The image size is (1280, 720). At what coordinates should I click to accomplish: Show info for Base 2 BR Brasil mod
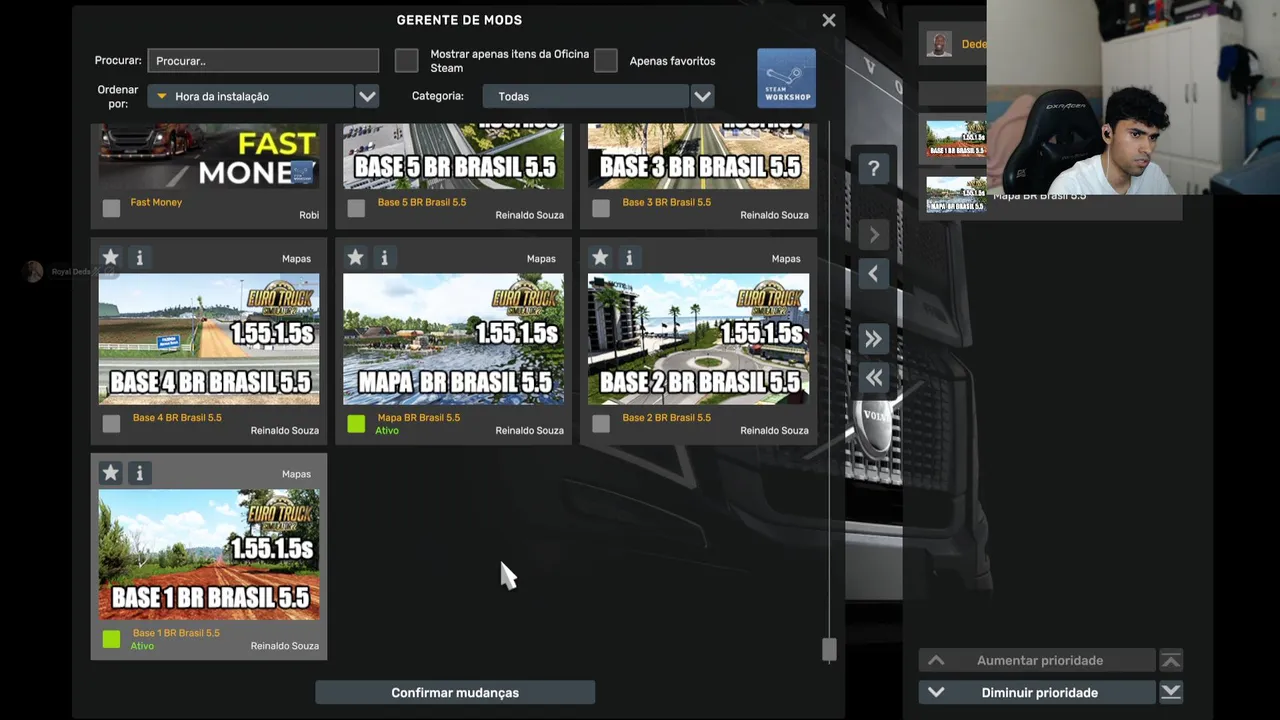[x=629, y=258]
